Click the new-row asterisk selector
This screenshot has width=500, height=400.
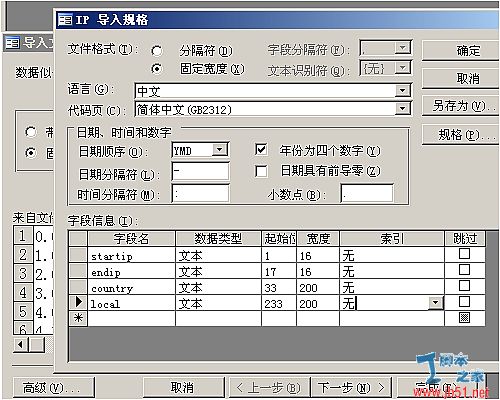tap(78, 318)
